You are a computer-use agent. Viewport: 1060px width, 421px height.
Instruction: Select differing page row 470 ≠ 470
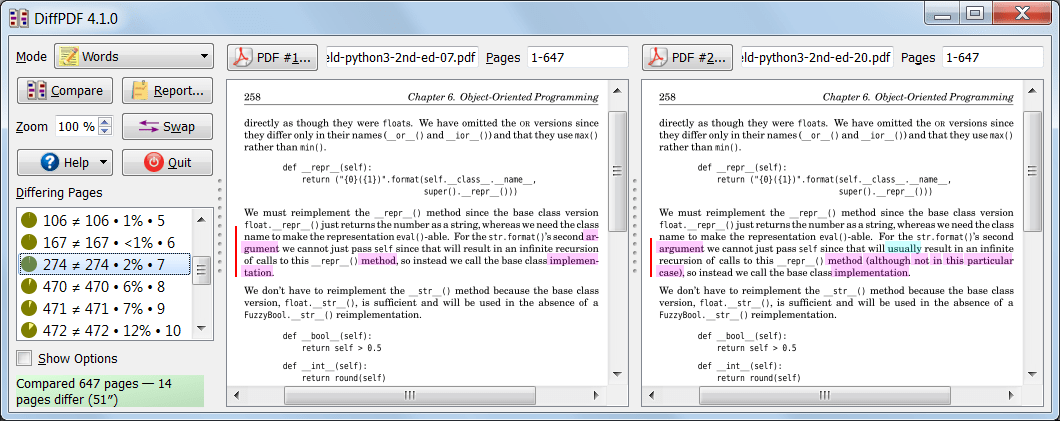point(105,287)
